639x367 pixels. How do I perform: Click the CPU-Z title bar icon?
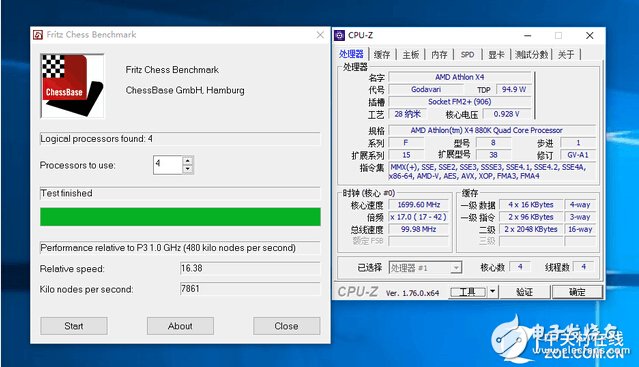pos(339,35)
